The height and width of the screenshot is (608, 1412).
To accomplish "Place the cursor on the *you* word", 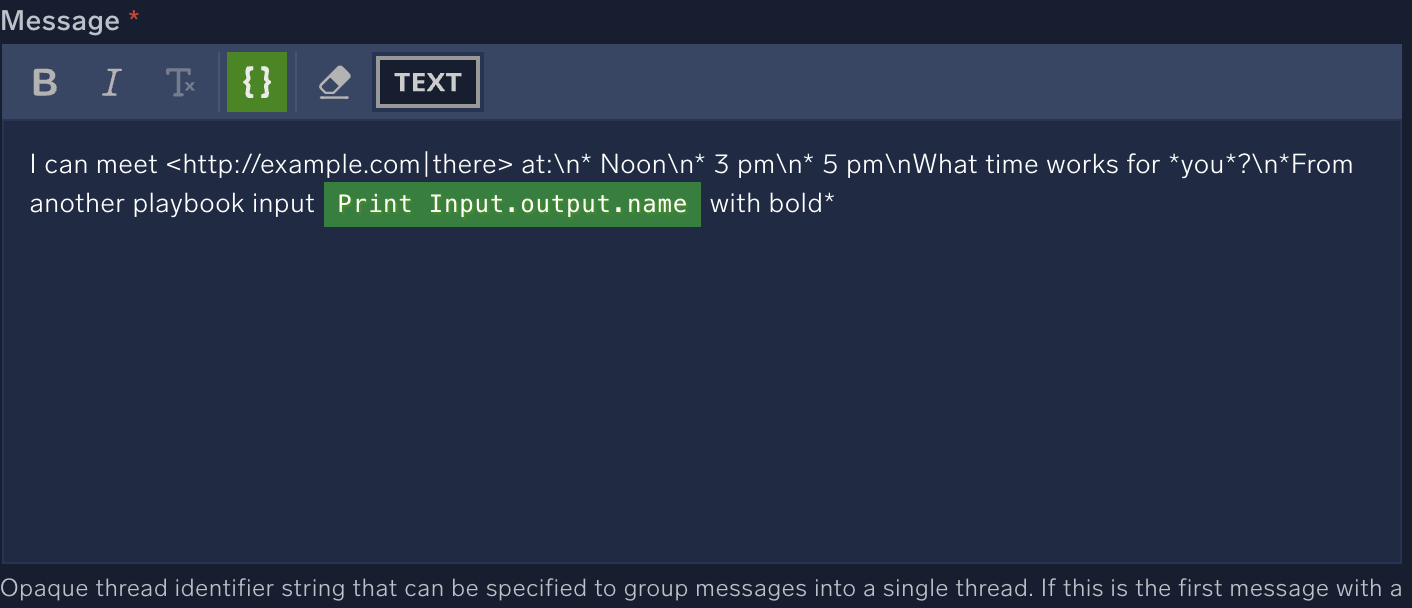I will pos(1203,164).
